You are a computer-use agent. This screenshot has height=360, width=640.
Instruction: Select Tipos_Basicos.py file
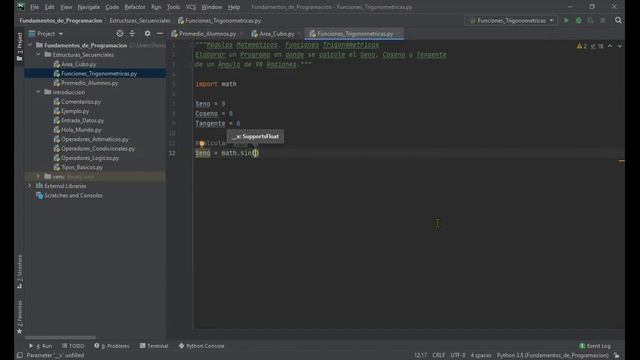point(82,167)
